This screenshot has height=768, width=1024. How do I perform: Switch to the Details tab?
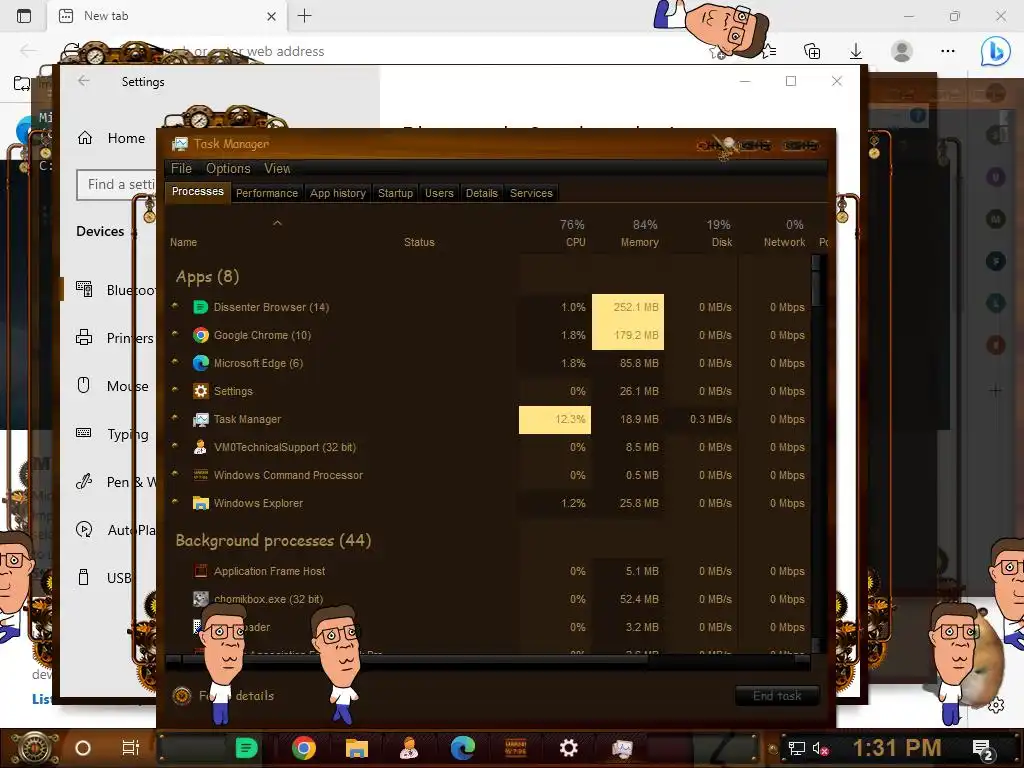coord(481,193)
